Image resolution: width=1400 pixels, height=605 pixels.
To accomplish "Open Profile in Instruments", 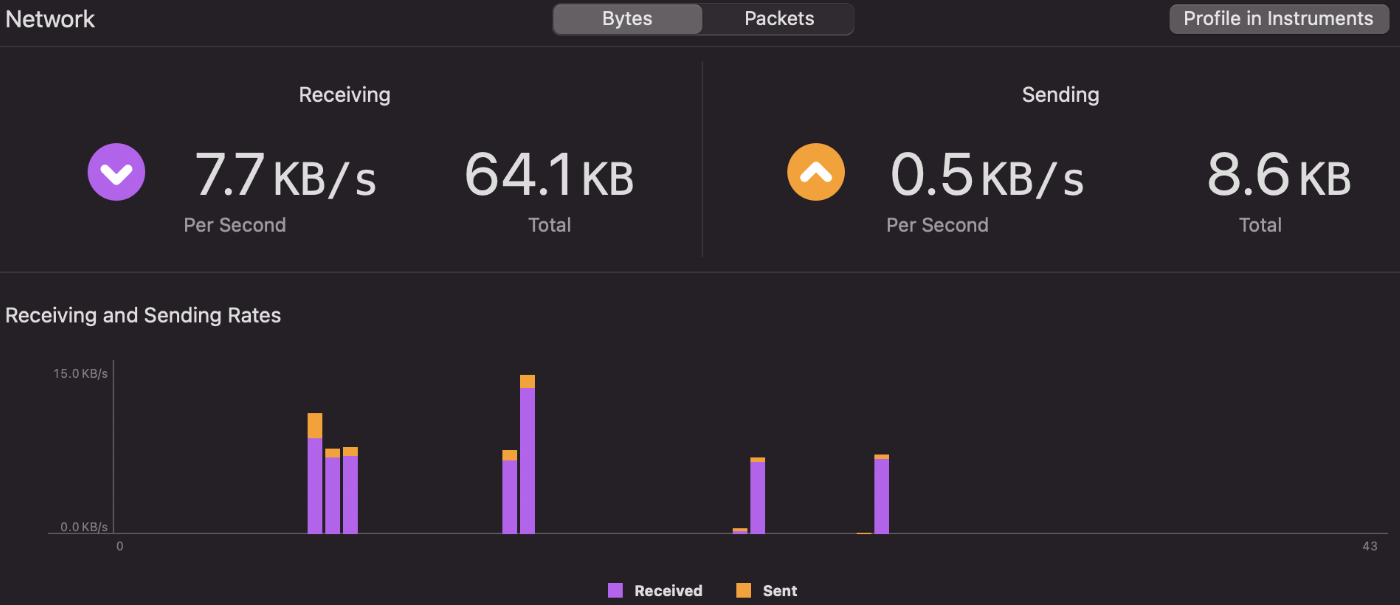I will tap(1278, 18).
